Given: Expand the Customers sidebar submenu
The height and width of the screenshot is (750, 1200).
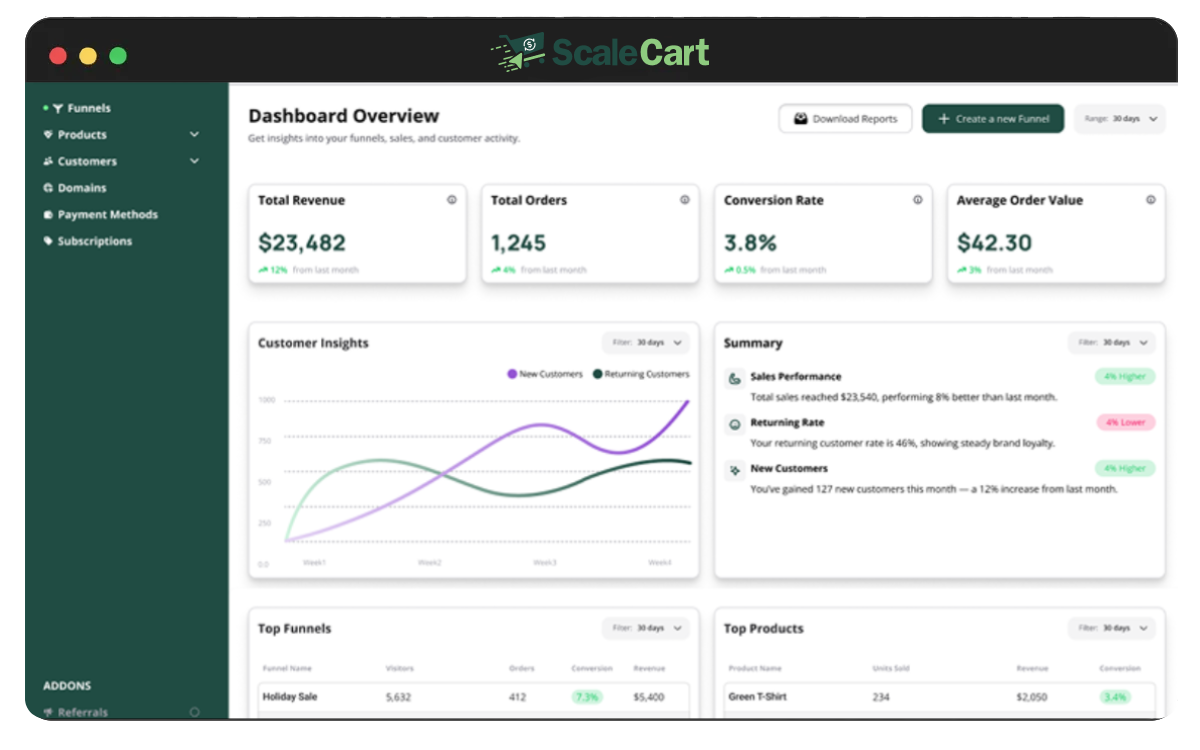Looking at the screenshot, I should pos(194,161).
